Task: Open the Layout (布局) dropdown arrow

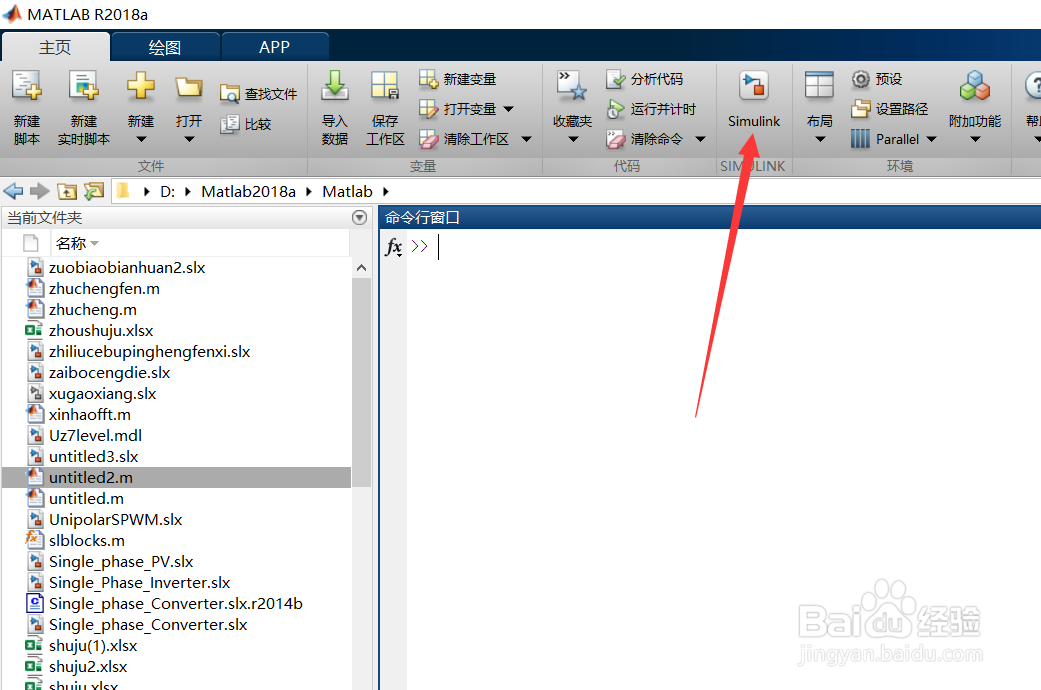Action: (x=820, y=139)
